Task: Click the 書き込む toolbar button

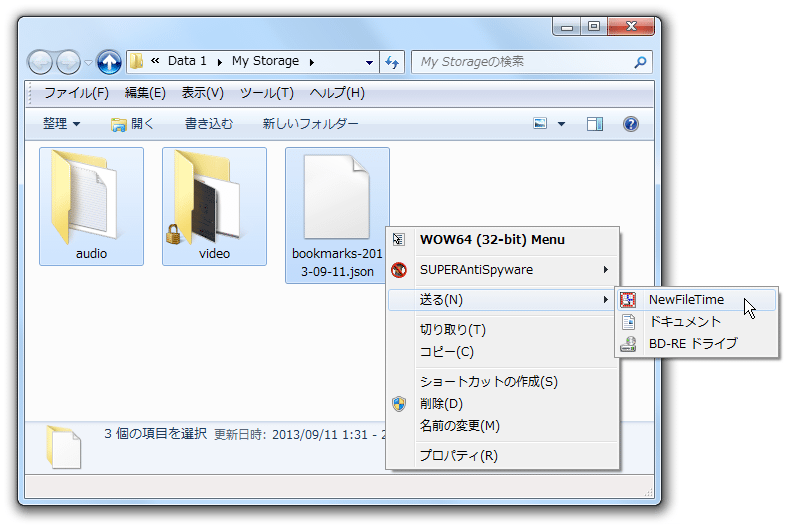Action: tap(209, 124)
